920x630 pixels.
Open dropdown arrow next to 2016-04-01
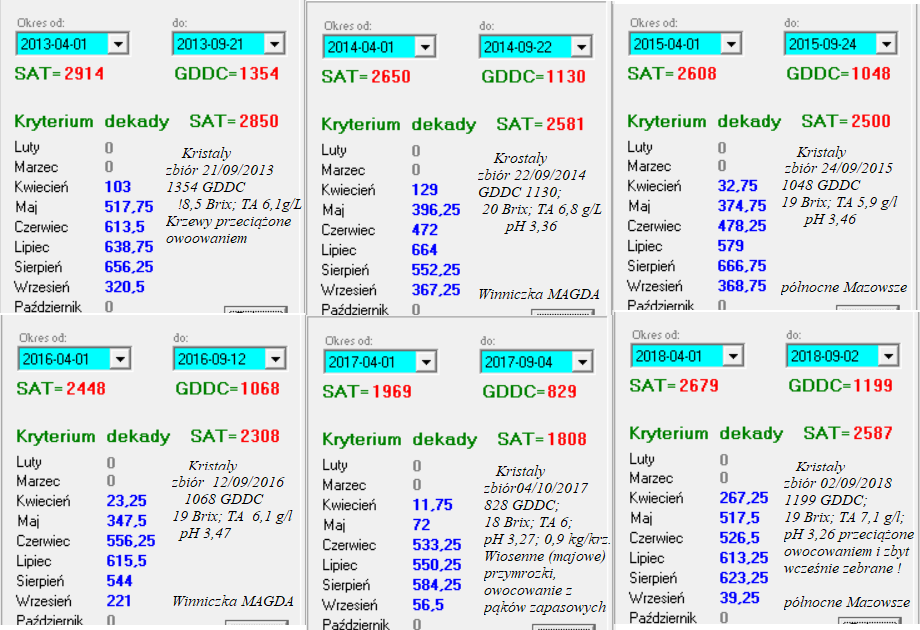coord(119,358)
